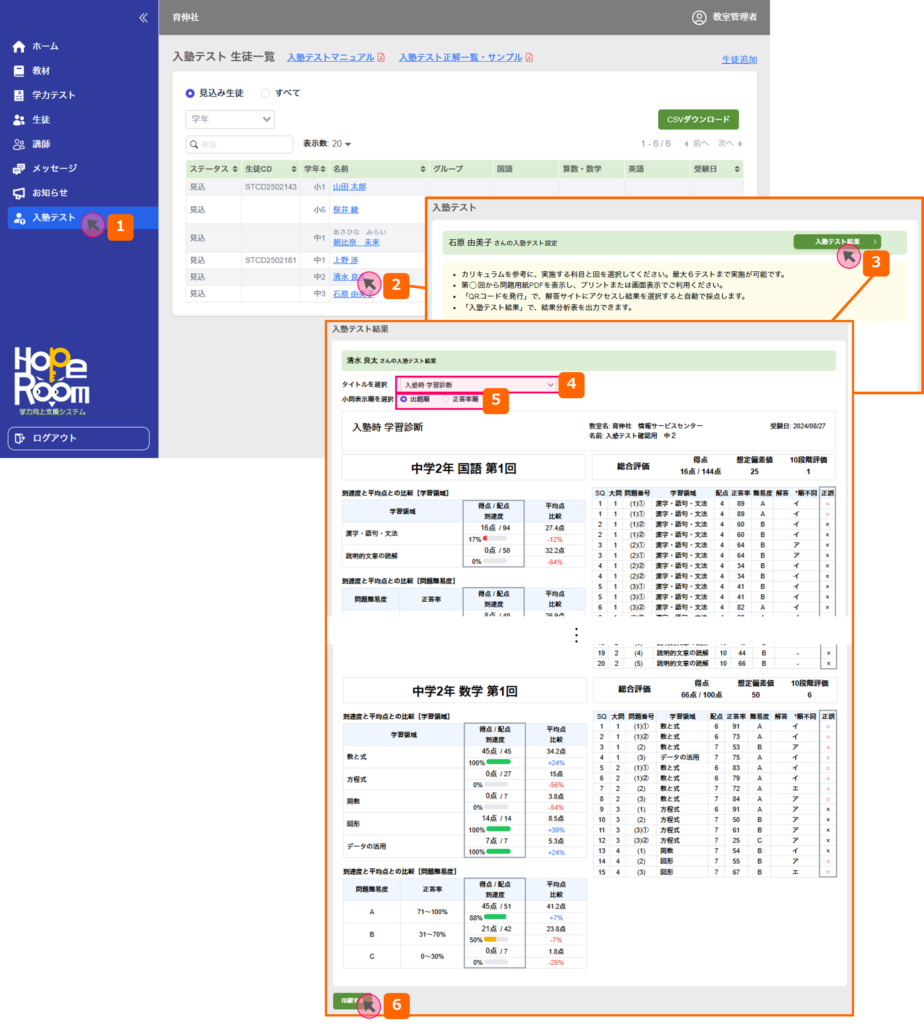
Task: Open the タイトルを選択 dropdown
Action: click(477, 384)
